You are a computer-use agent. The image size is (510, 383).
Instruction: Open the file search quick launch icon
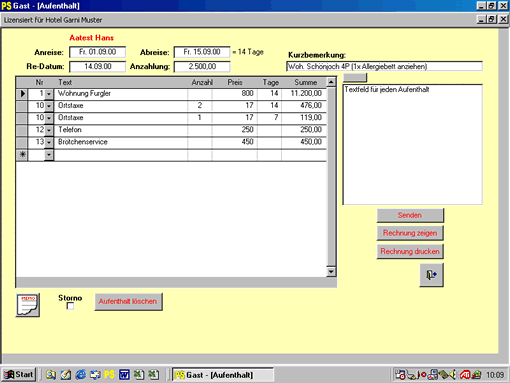pyautogui.click(x=51, y=375)
